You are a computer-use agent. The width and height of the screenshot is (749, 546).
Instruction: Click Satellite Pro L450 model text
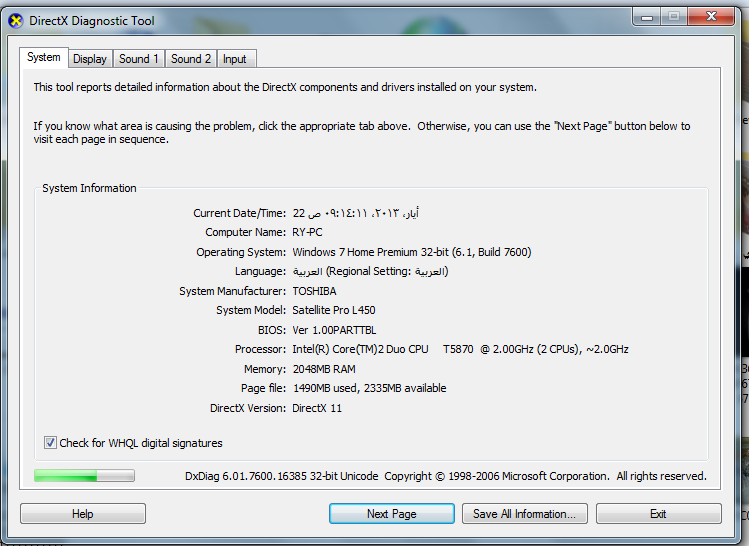(x=334, y=310)
